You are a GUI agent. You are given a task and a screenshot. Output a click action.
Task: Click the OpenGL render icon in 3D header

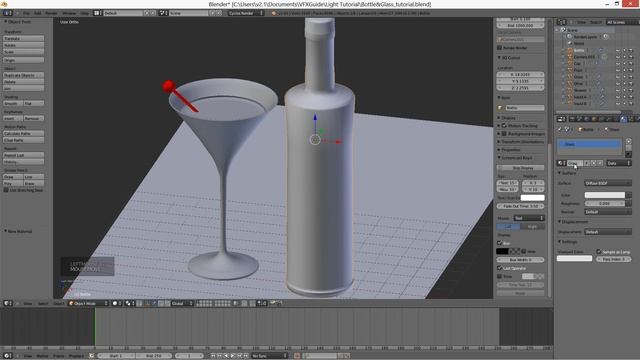pyautogui.click(x=273, y=303)
